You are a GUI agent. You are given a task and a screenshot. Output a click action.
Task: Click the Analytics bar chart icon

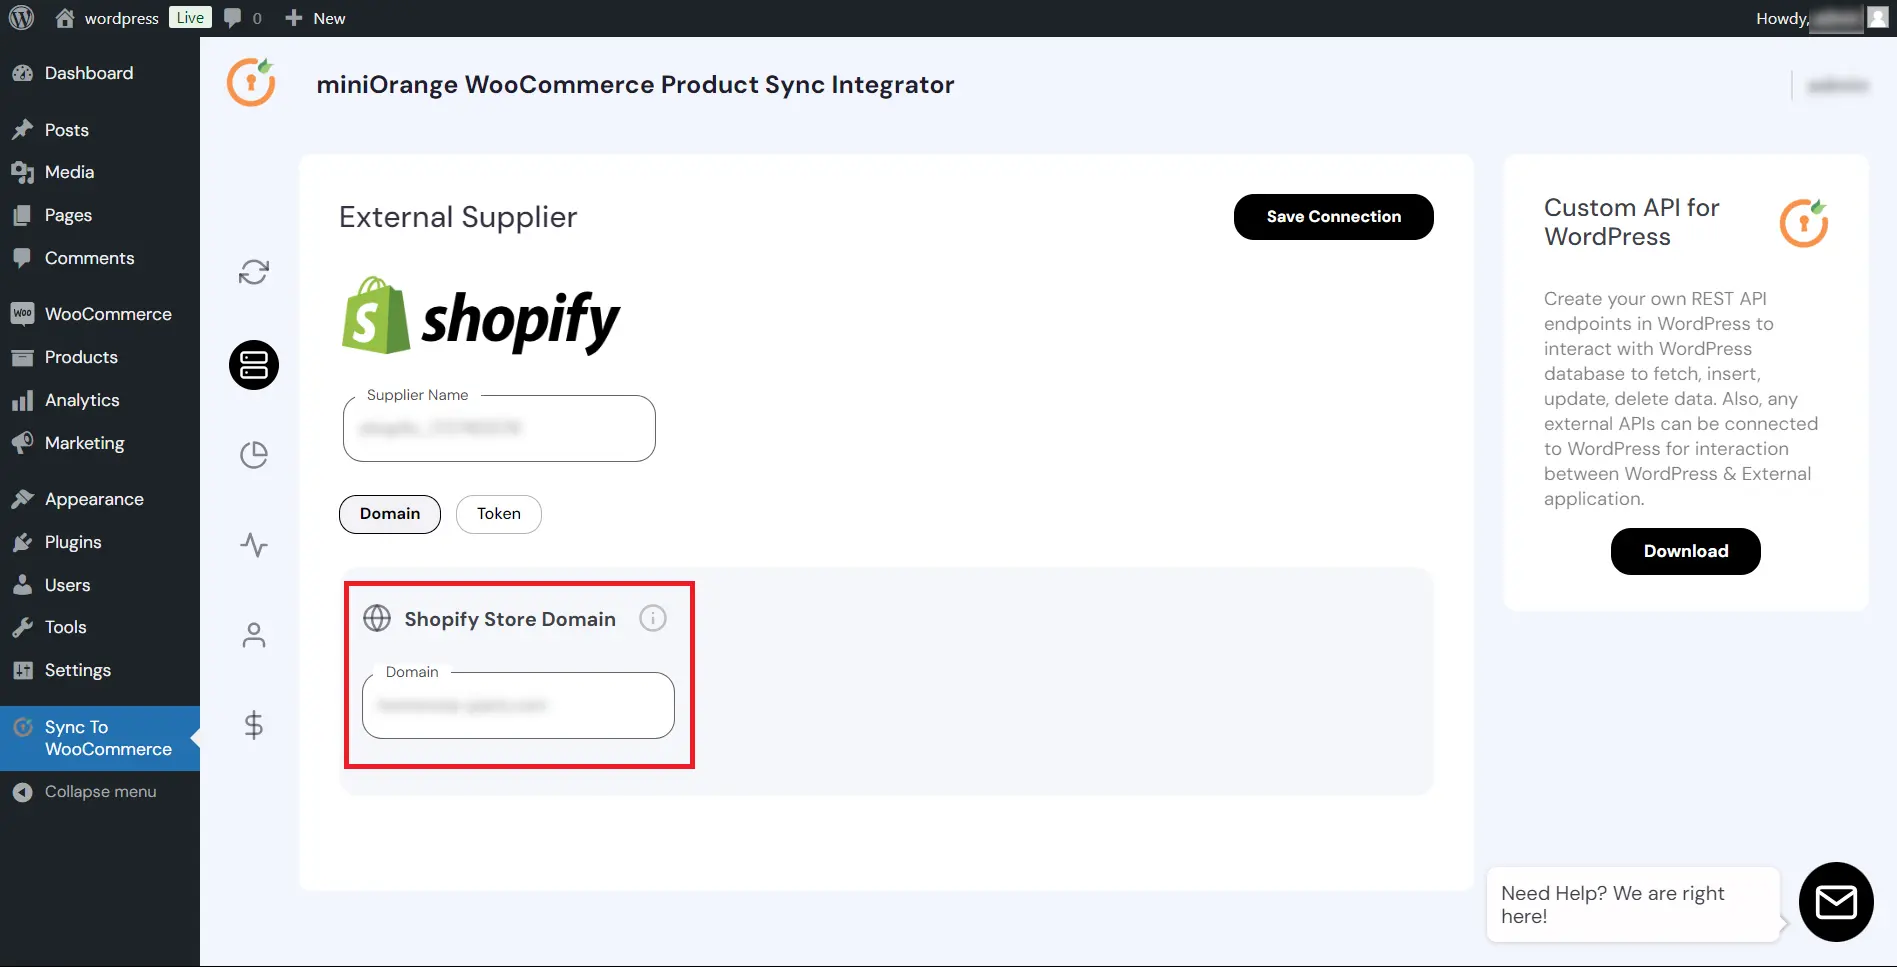pos(22,400)
